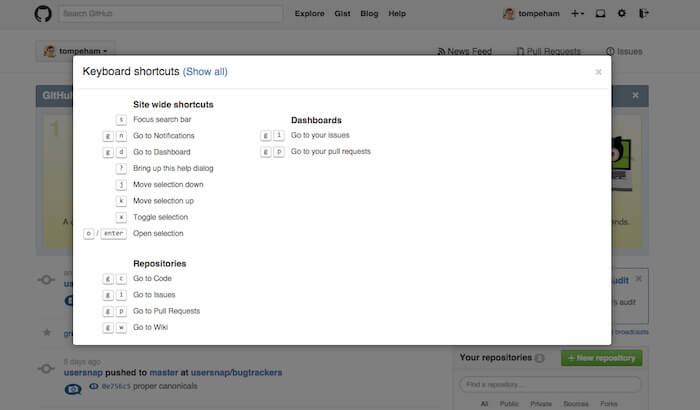The image size is (700, 410).
Task: Click Show all shortcuts link
Action: click(205, 71)
